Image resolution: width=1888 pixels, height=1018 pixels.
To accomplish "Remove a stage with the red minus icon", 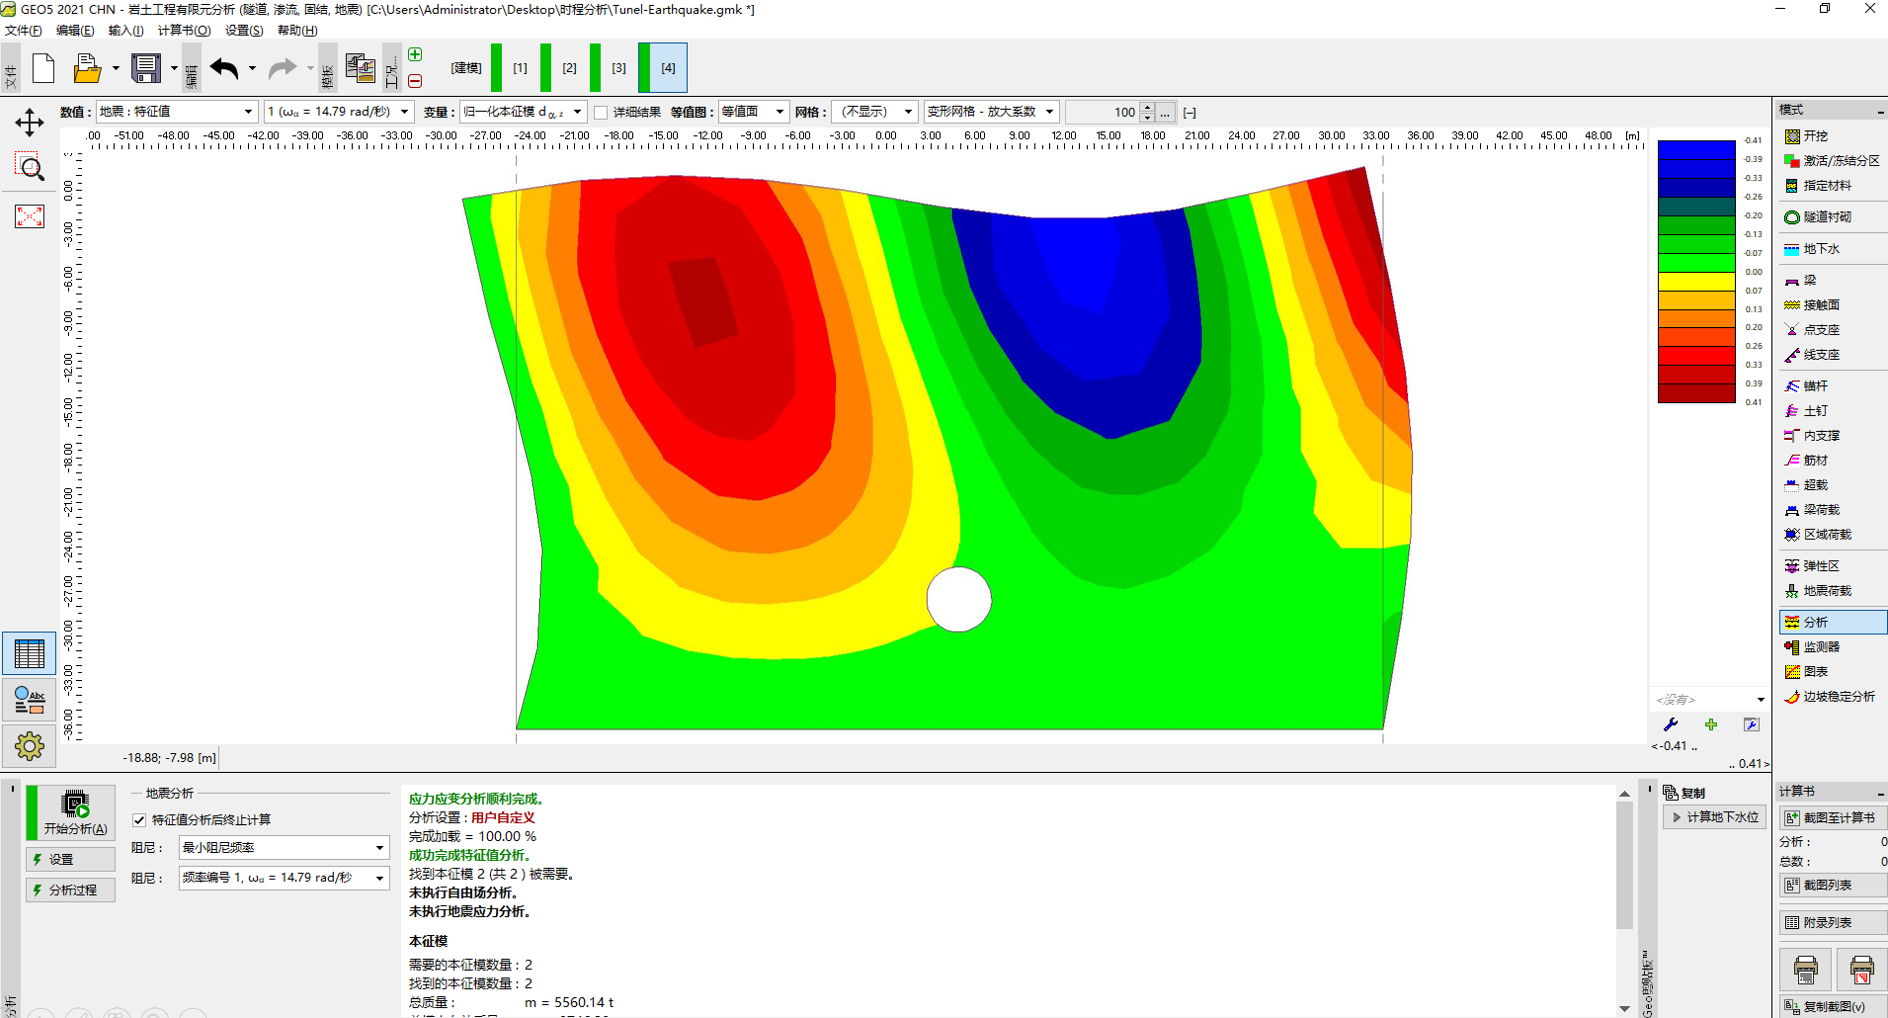I will (x=415, y=81).
